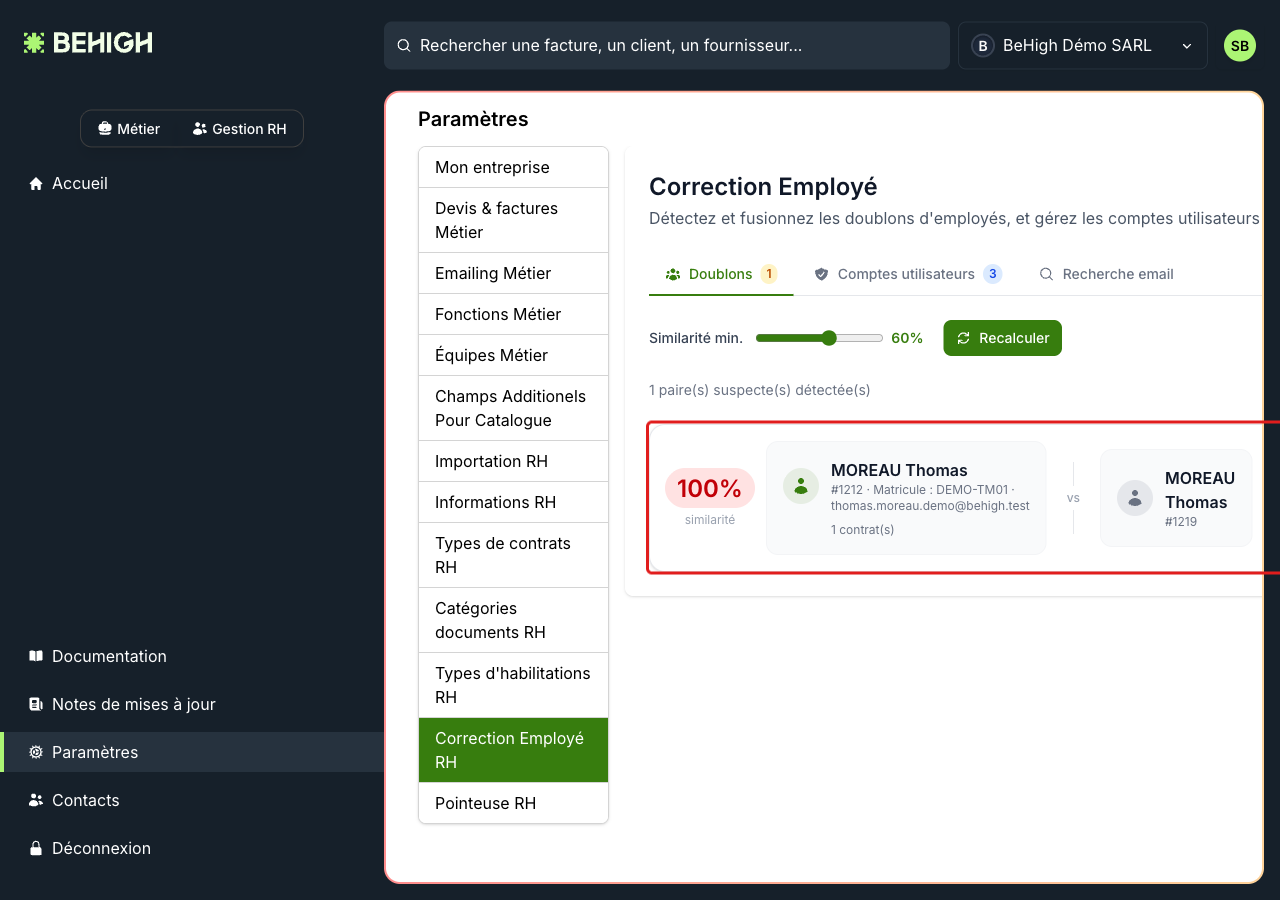Open Équipes Métier settings
The width and height of the screenshot is (1280, 900).
[513, 355]
